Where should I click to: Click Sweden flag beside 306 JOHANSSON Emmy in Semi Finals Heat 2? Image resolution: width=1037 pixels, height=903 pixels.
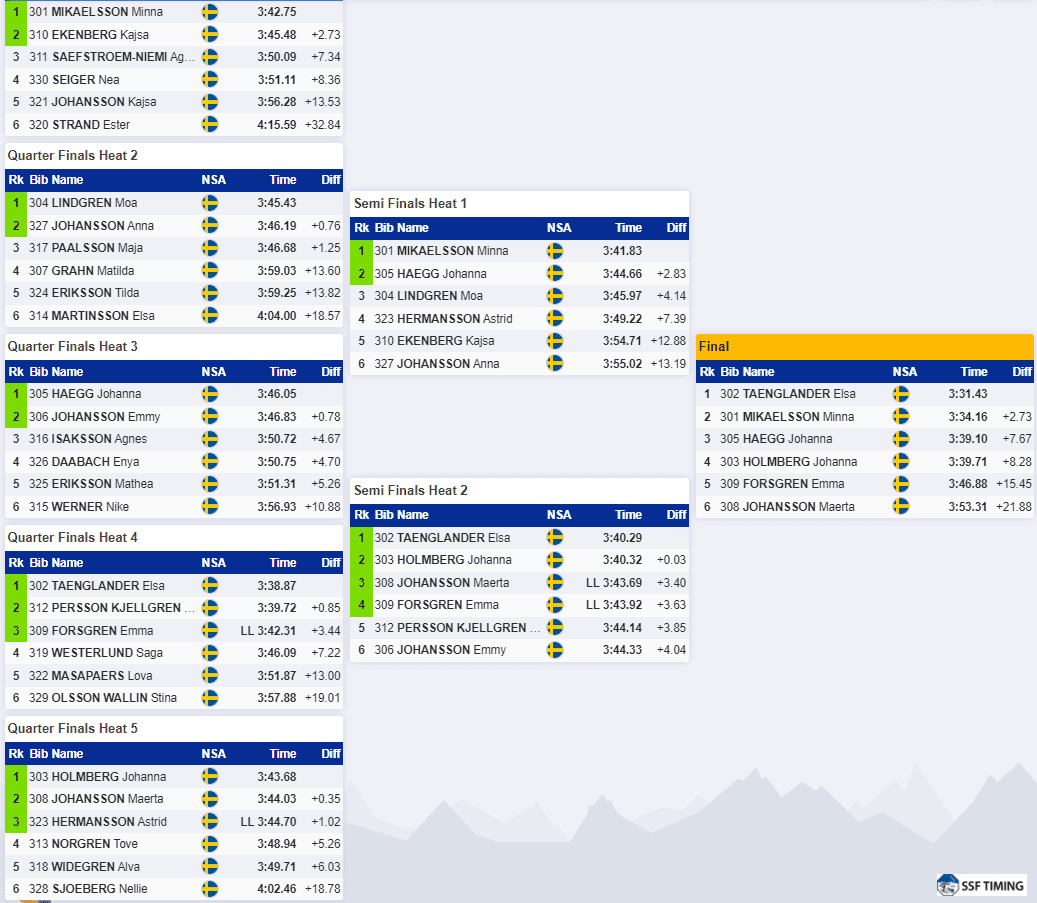[x=555, y=650]
